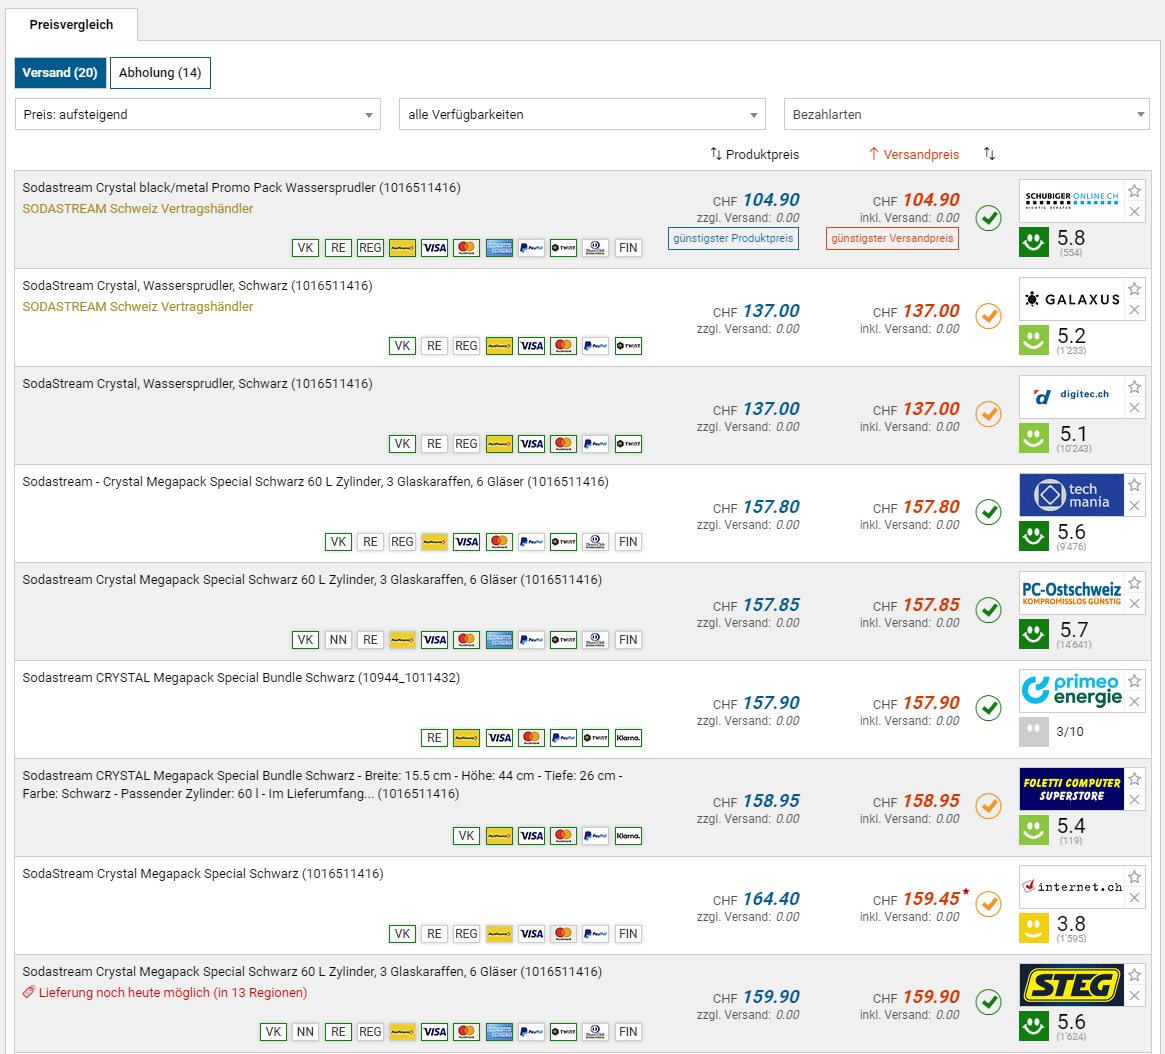Screen dimensions: 1165x1054
Task: Sort by Produktpreis column header
Action: coord(755,155)
